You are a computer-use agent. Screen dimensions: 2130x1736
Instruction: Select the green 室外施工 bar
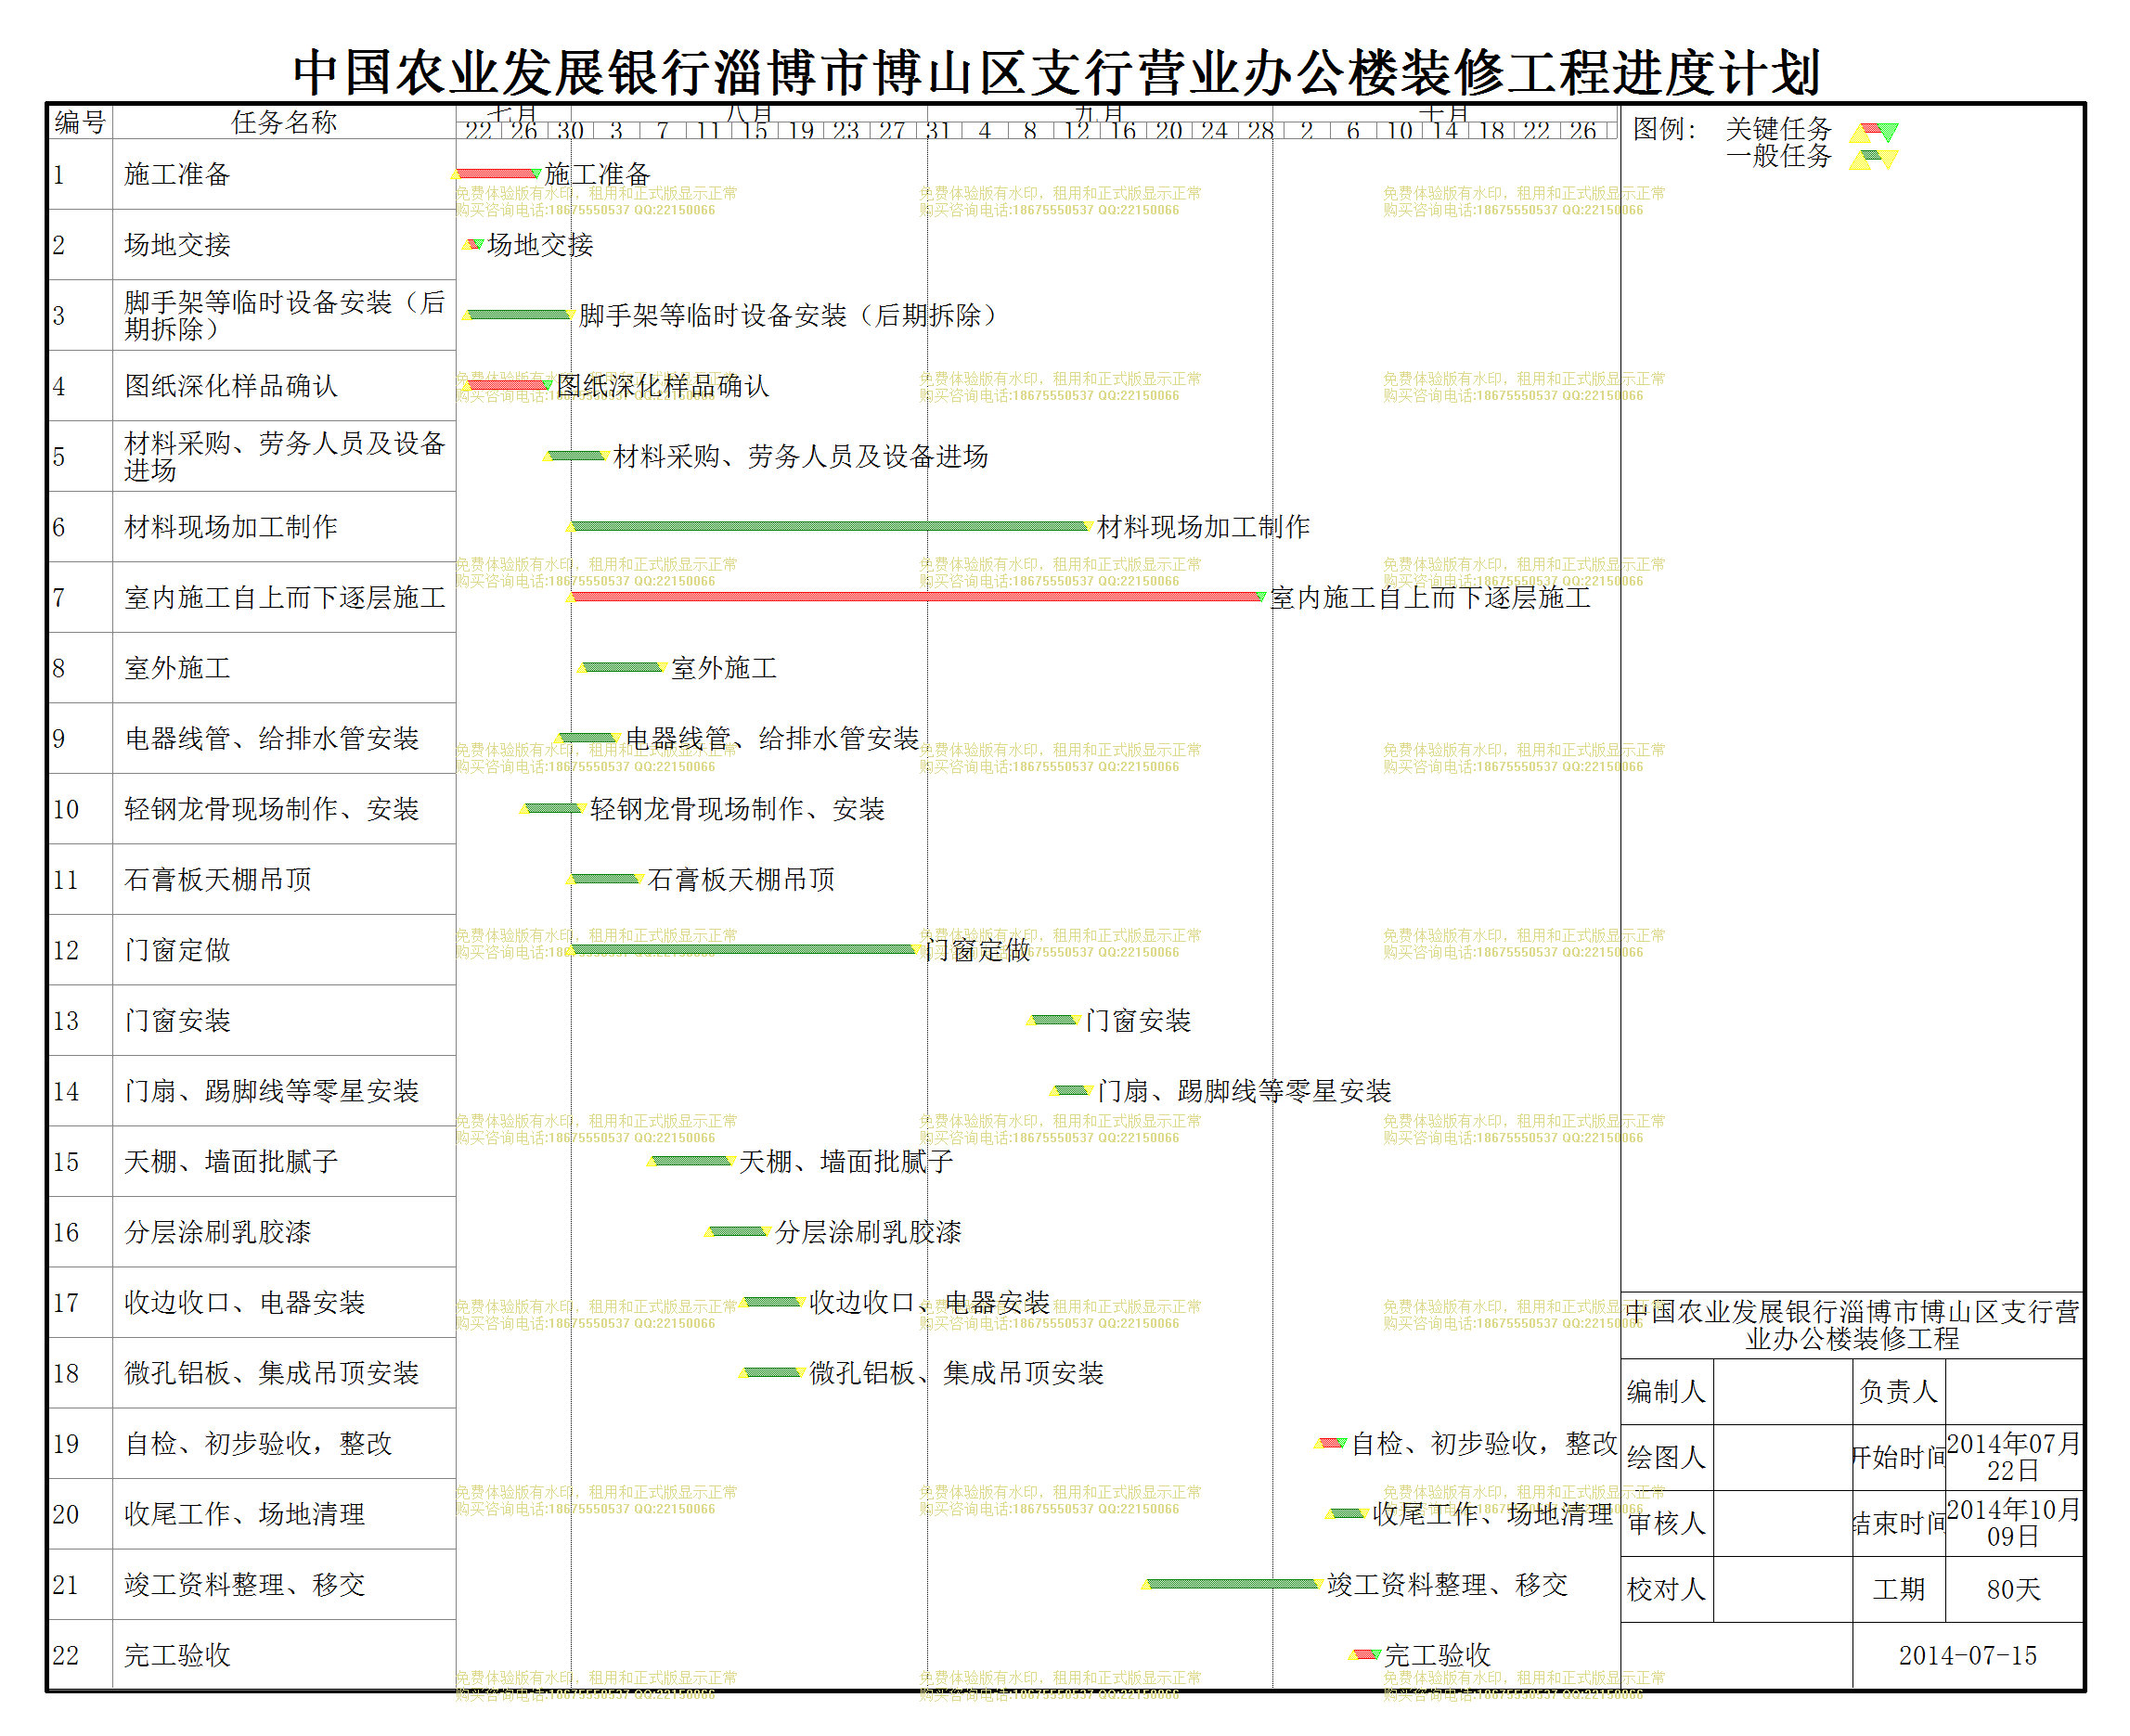coord(621,667)
